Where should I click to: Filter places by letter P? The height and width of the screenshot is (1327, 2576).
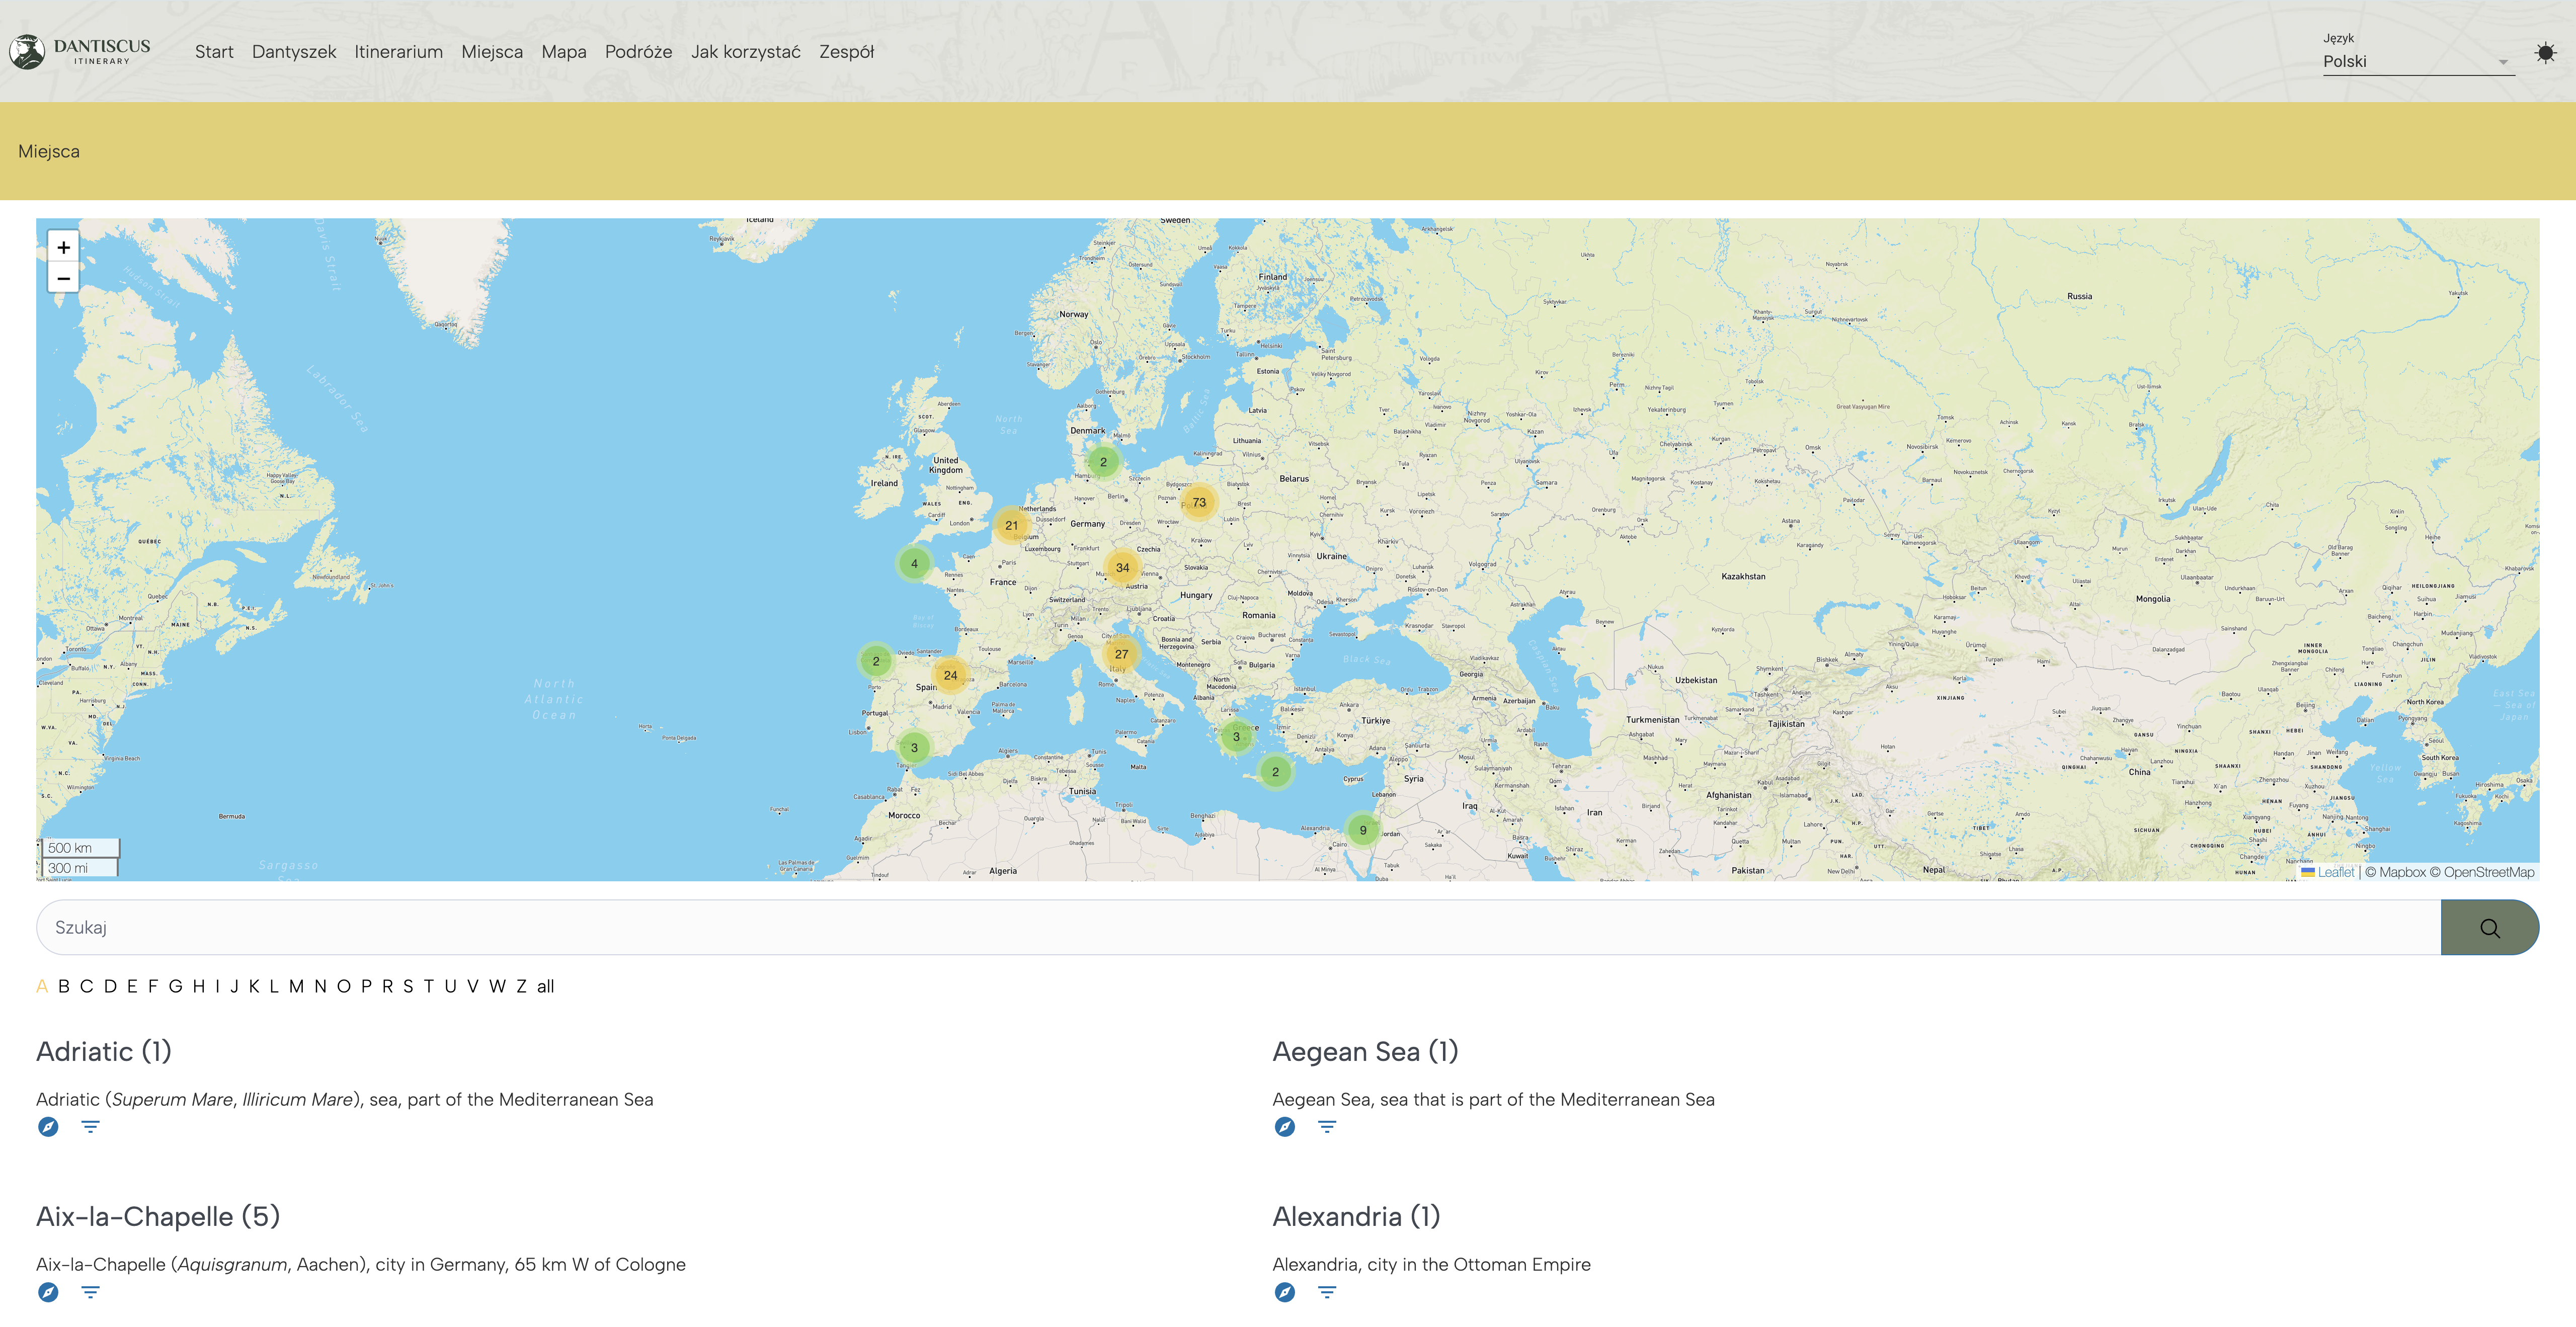click(x=366, y=986)
